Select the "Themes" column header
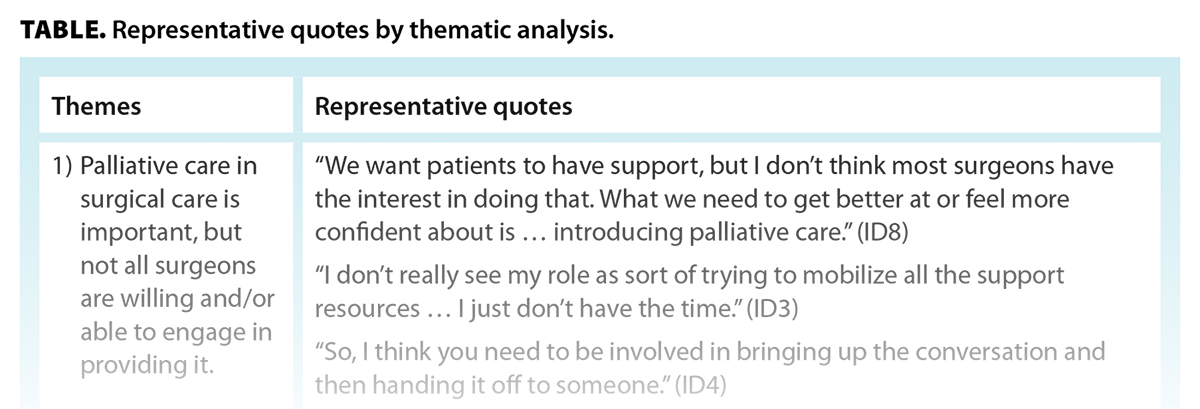1200x409 pixels. (96, 106)
